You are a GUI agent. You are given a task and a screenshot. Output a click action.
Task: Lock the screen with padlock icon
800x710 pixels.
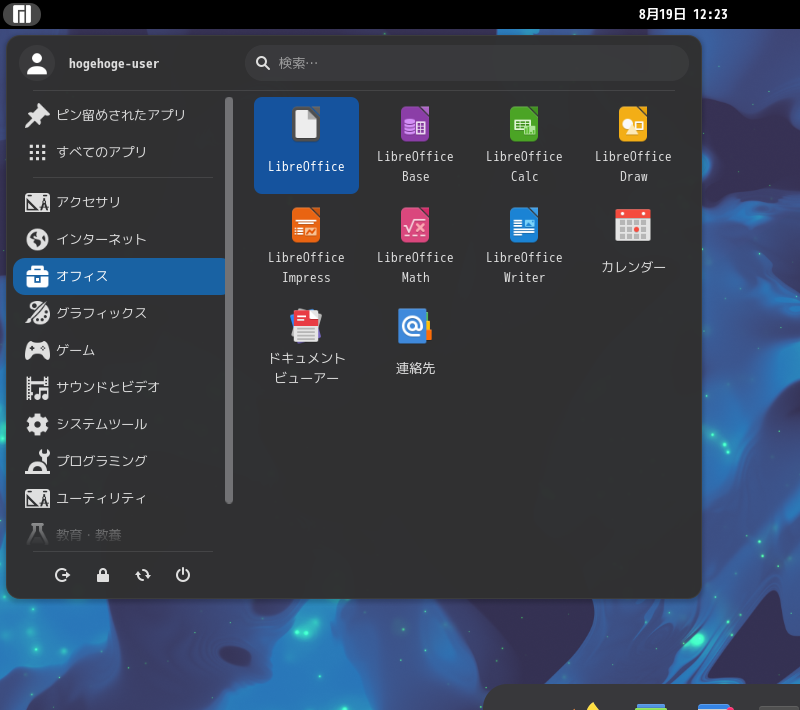(x=103, y=575)
